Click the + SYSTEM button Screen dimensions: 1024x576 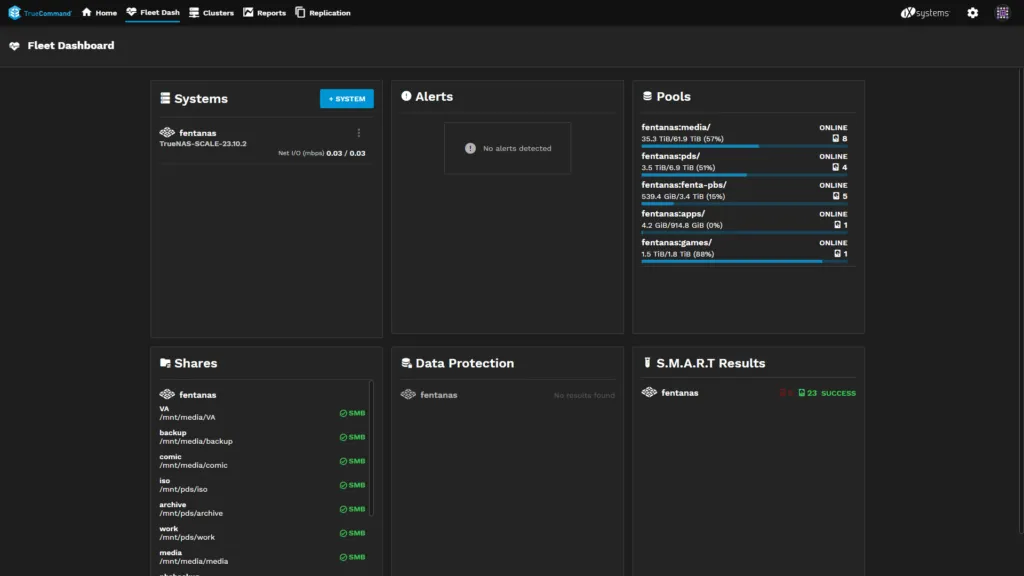(x=348, y=98)
